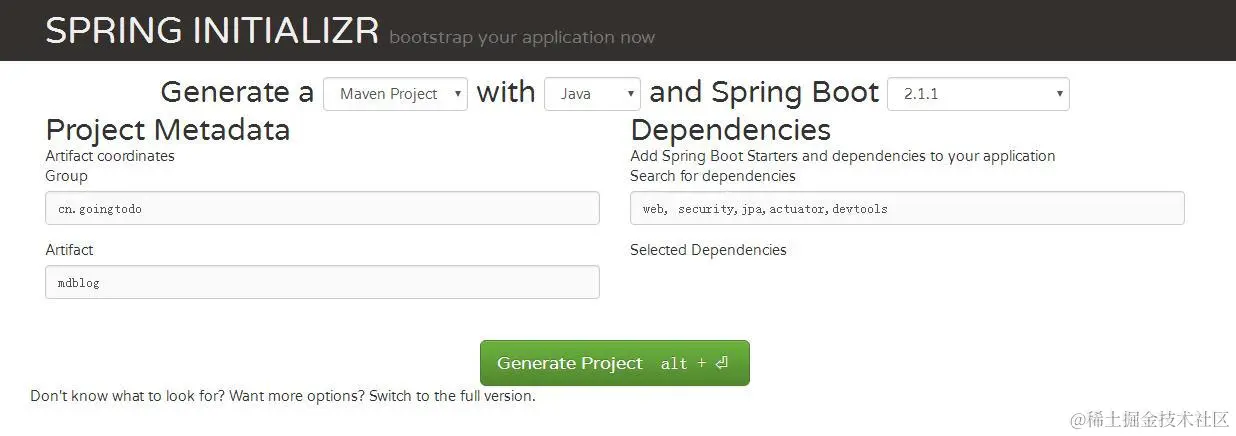
Task: Click the Artifact field label
Action: pos(69,250)
